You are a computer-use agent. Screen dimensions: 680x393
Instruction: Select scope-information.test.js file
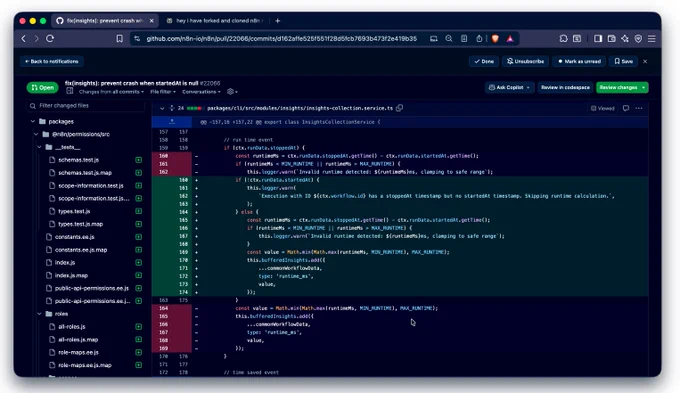pos(91,185)
